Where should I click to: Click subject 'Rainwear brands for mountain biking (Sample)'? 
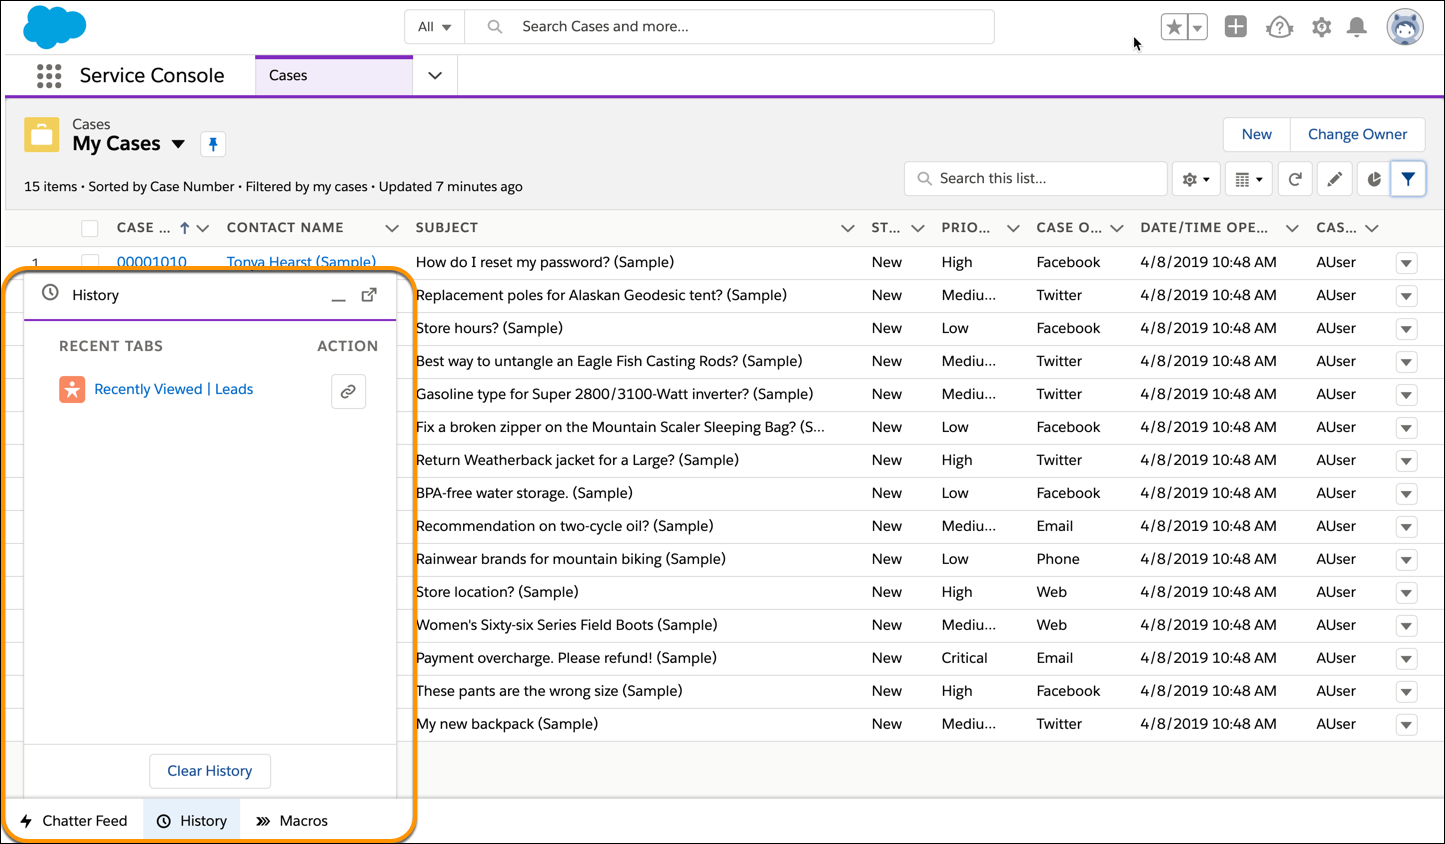point(571,559)
